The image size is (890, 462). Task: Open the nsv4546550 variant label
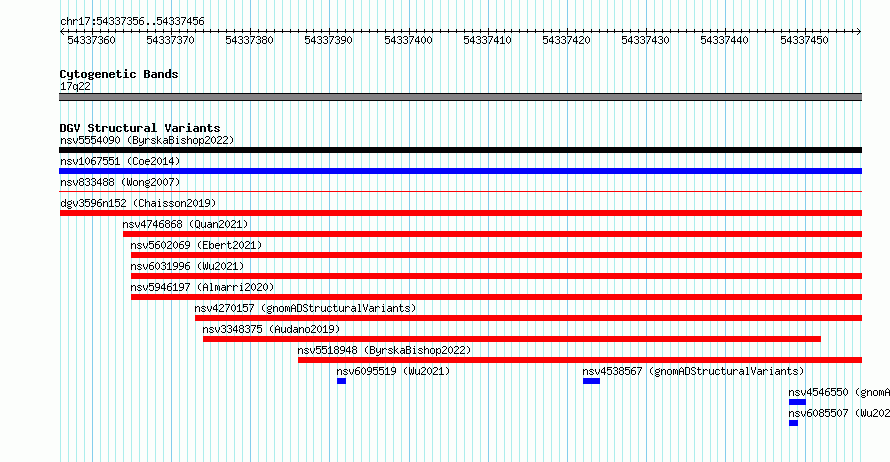839,392
